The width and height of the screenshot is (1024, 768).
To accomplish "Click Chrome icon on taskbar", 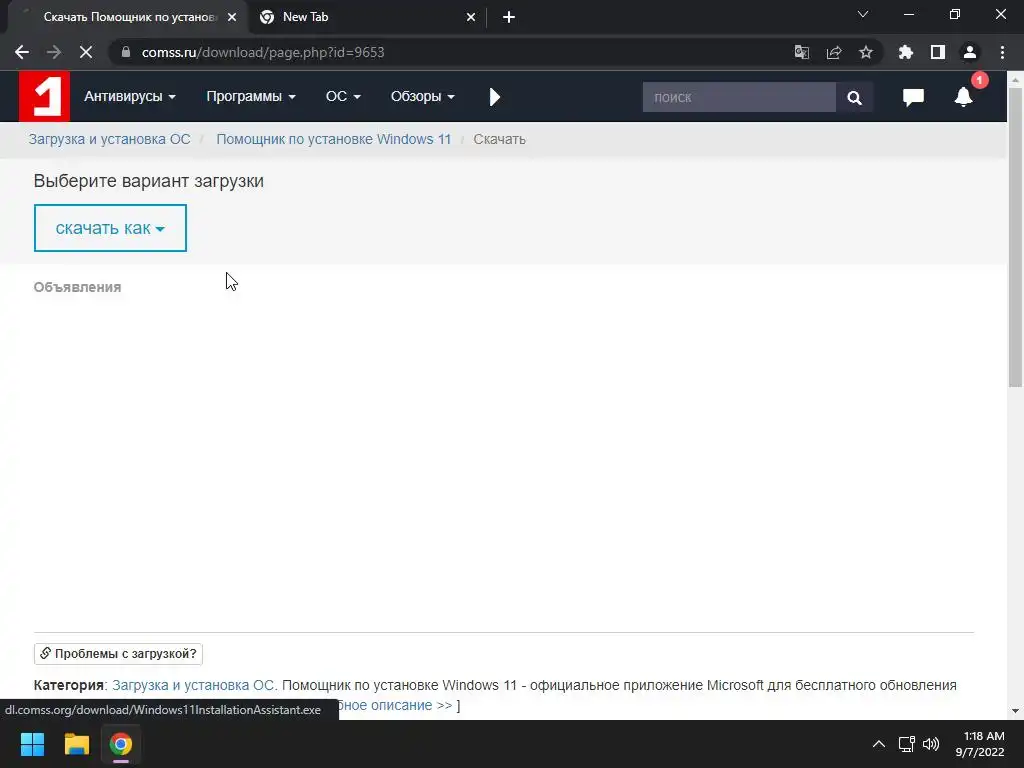I will tap(120, 744).
